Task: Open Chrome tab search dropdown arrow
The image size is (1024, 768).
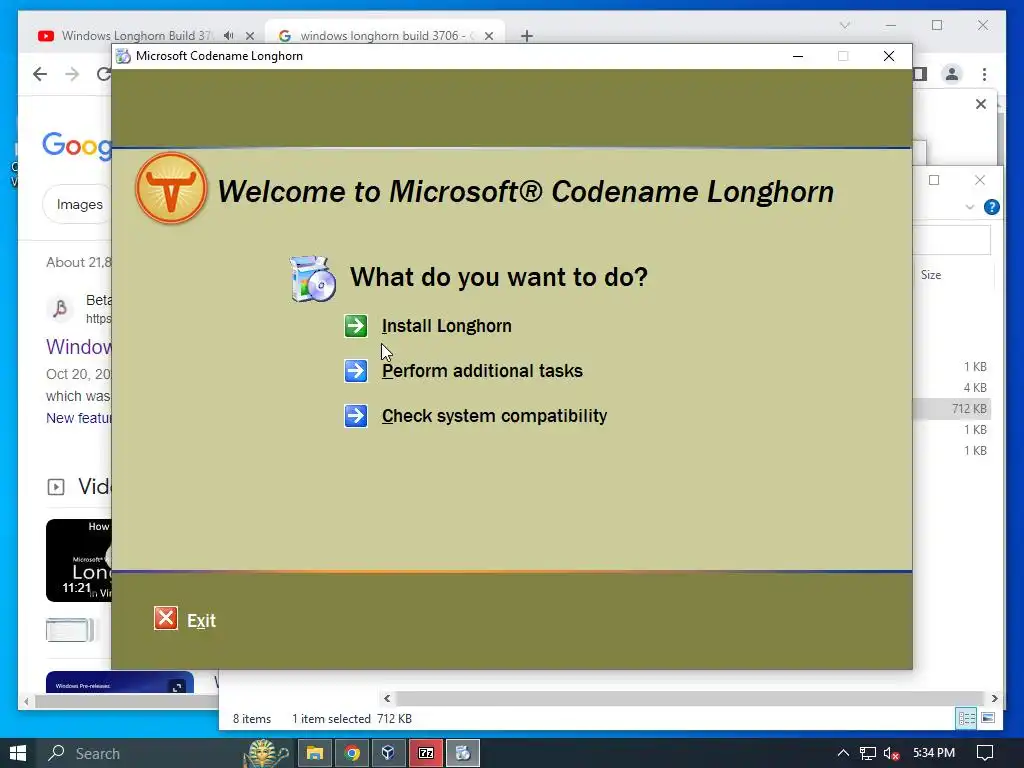Action: (x=844, y=25)
